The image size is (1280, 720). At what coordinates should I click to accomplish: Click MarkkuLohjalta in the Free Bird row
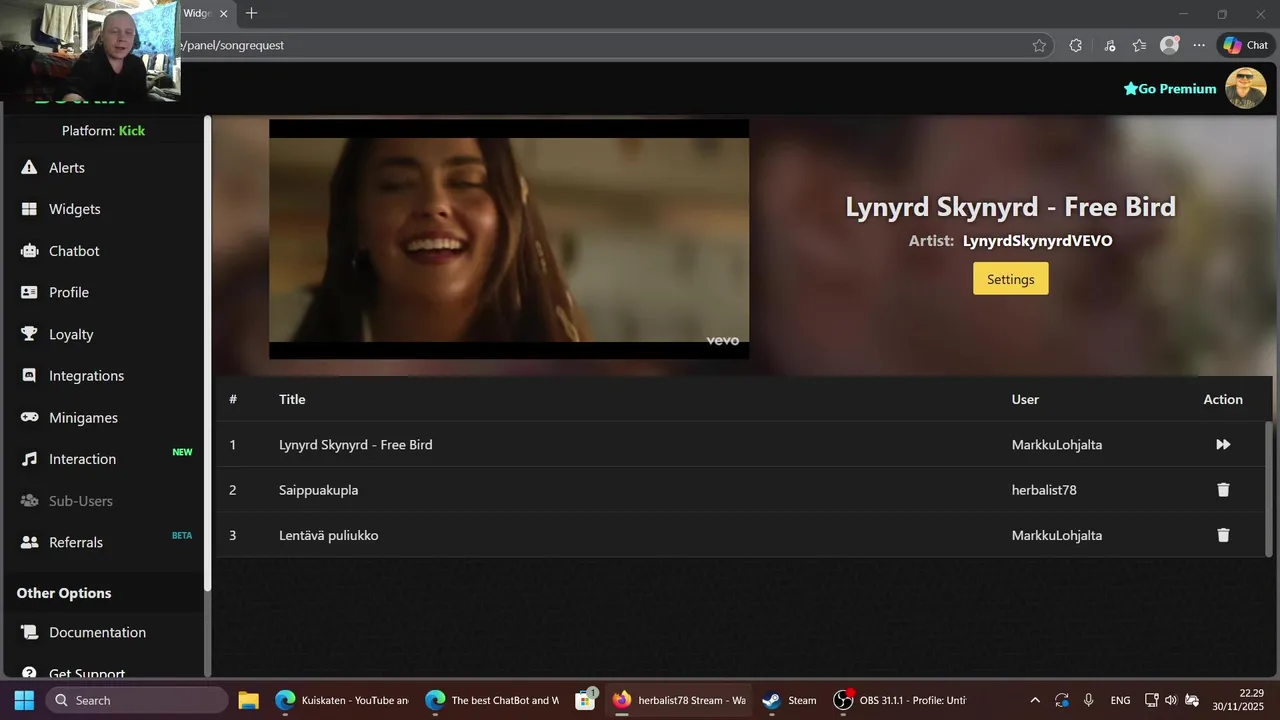[x=1057, y=444]
